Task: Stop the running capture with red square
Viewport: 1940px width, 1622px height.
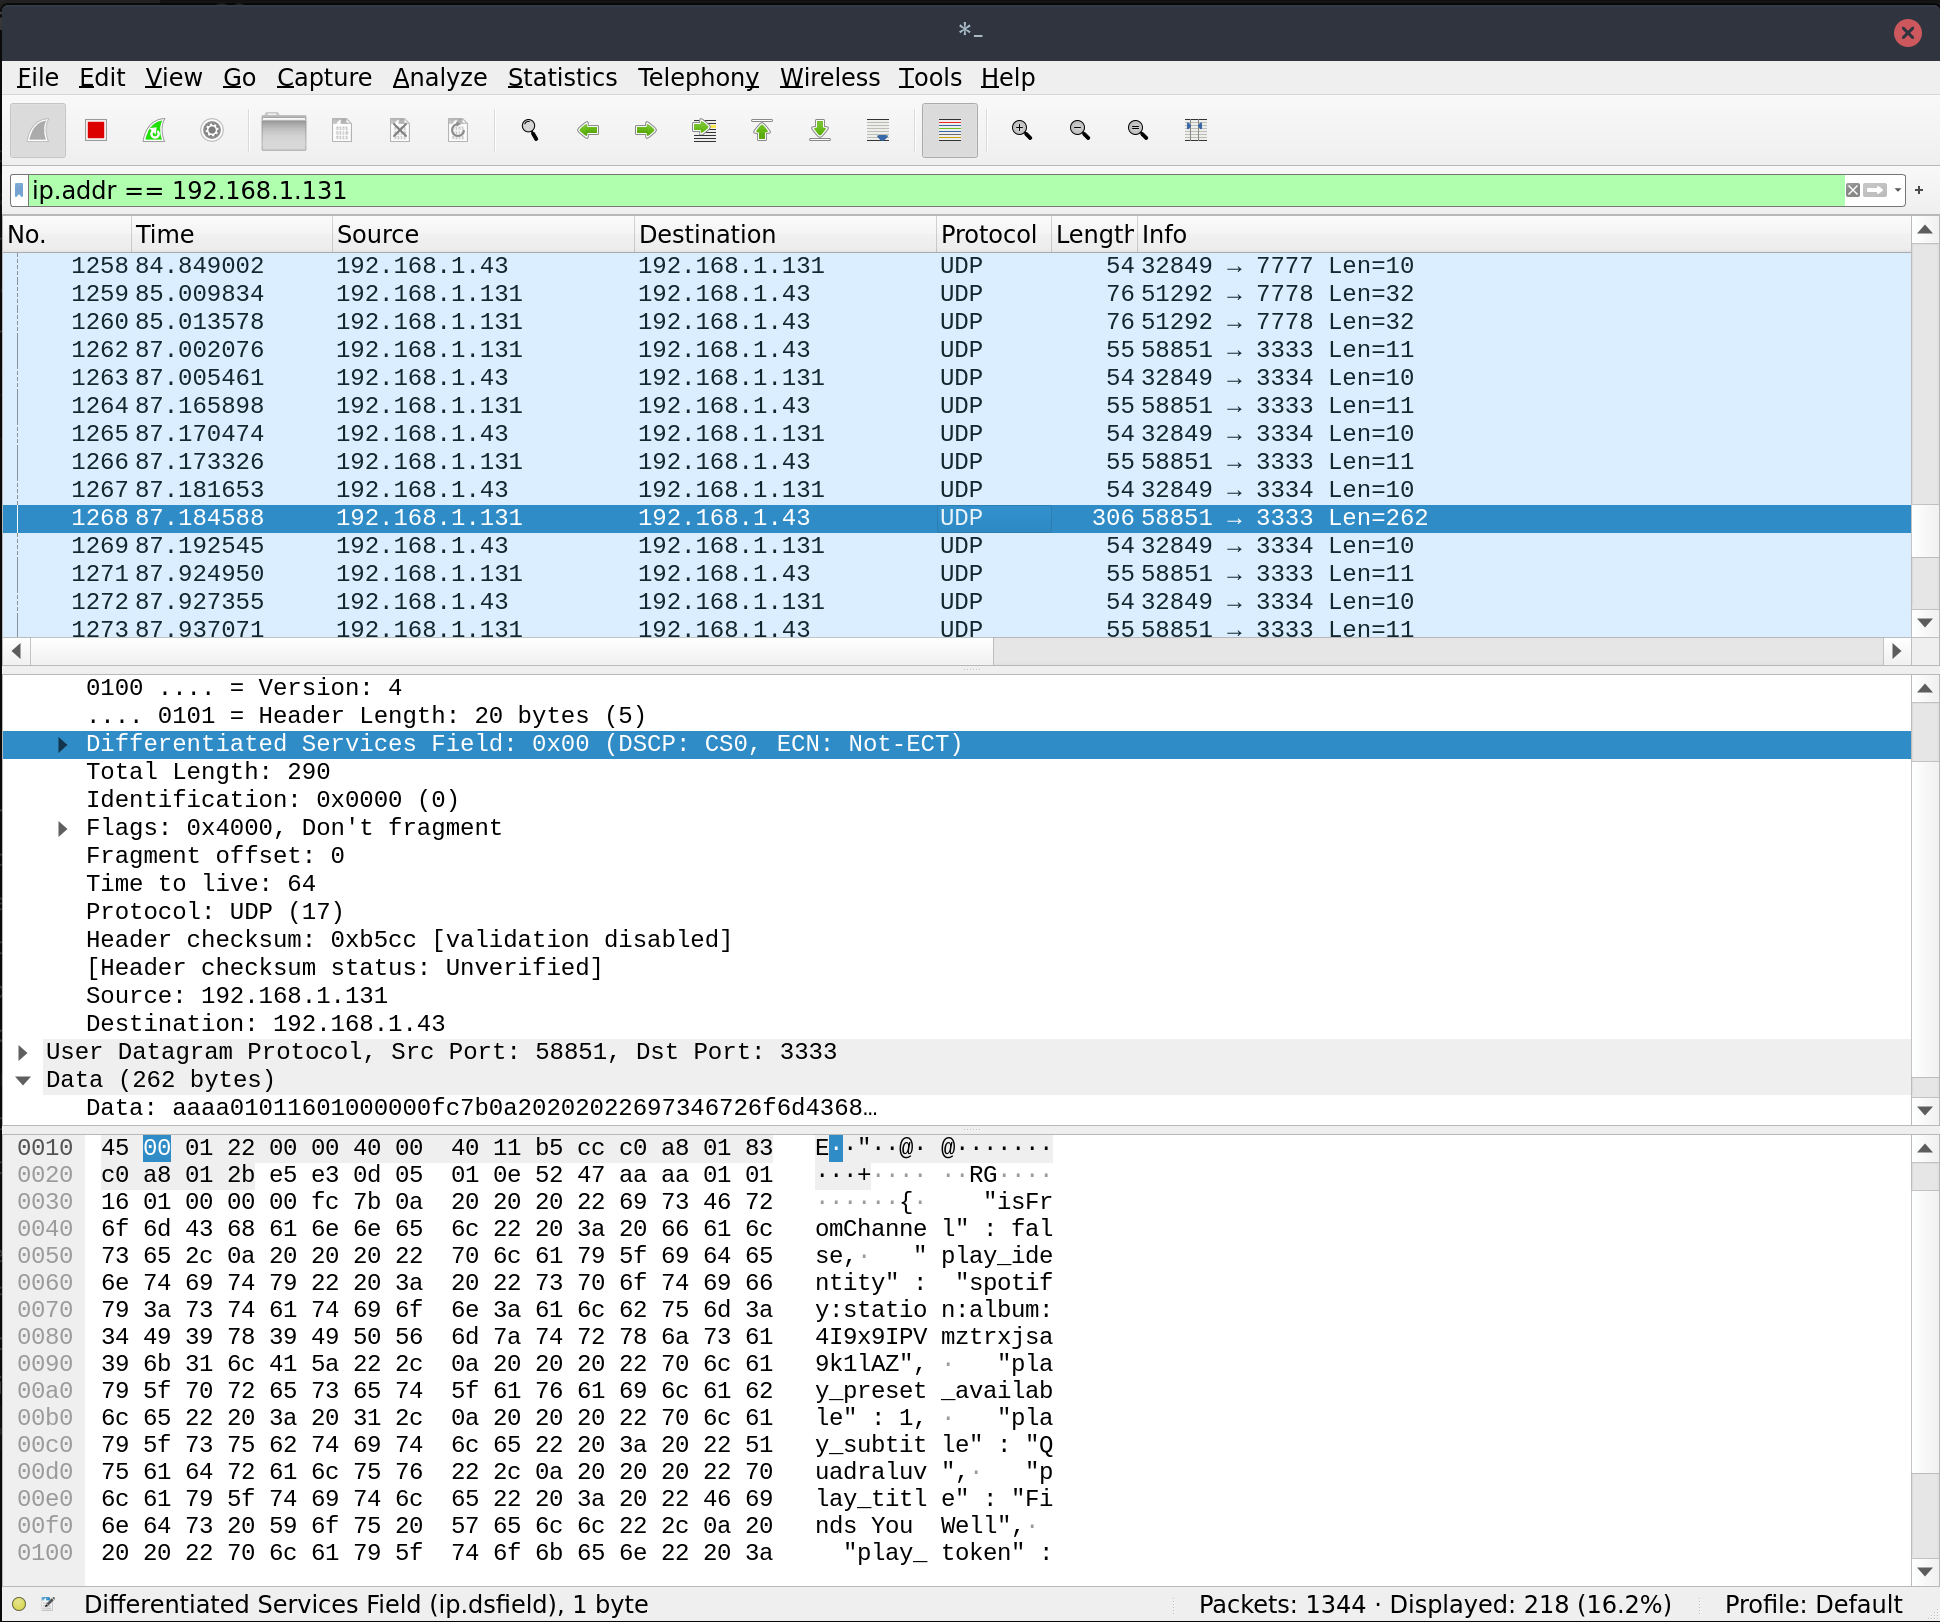Action: click(96, 130)
